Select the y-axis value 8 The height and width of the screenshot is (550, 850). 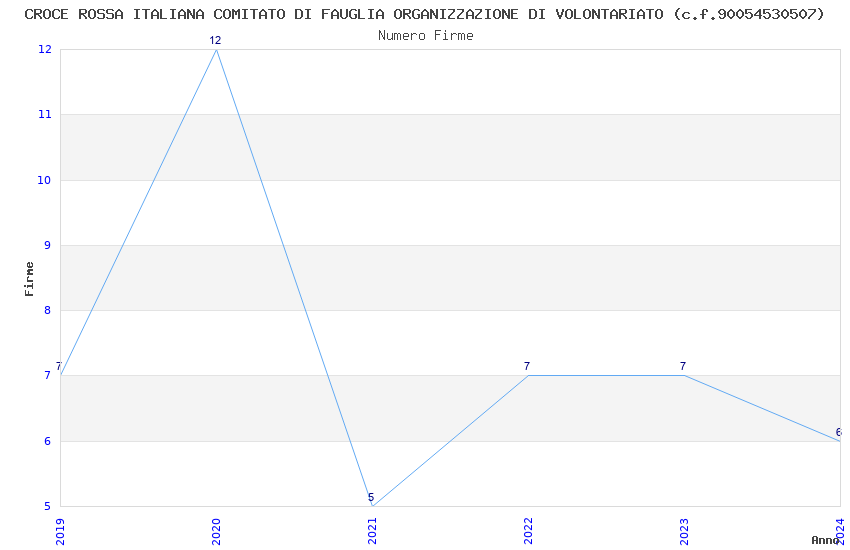[x=48, y=310]
